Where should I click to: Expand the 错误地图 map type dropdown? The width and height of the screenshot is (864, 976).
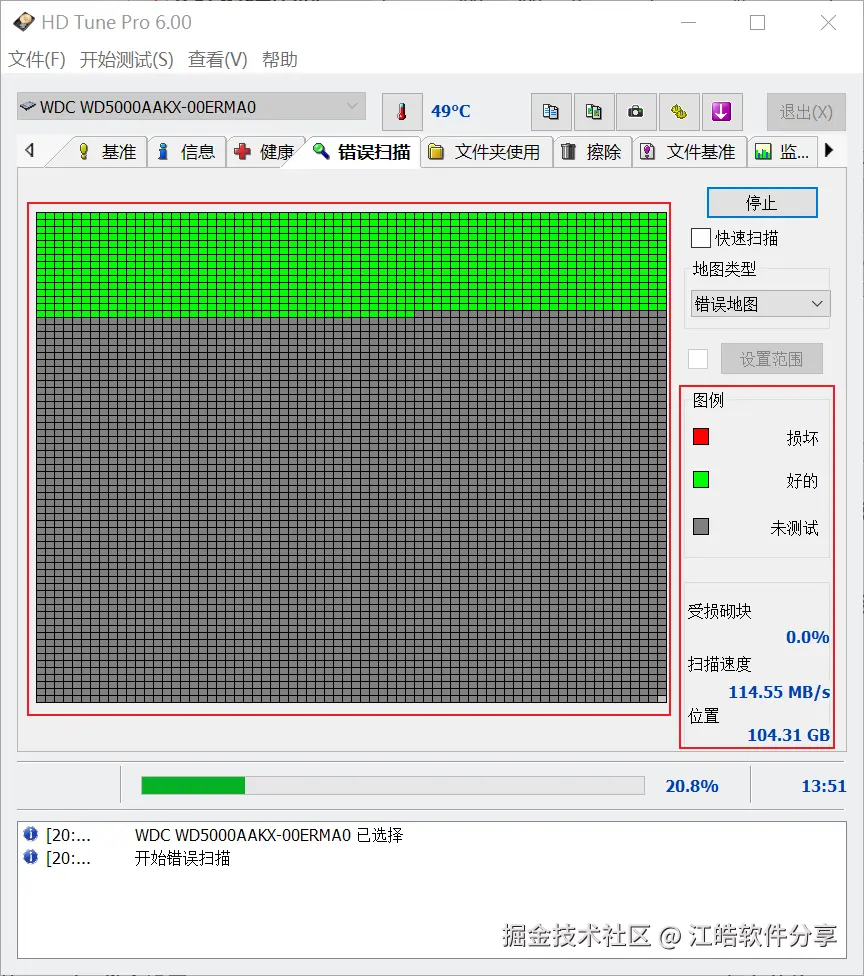[760, 304]
